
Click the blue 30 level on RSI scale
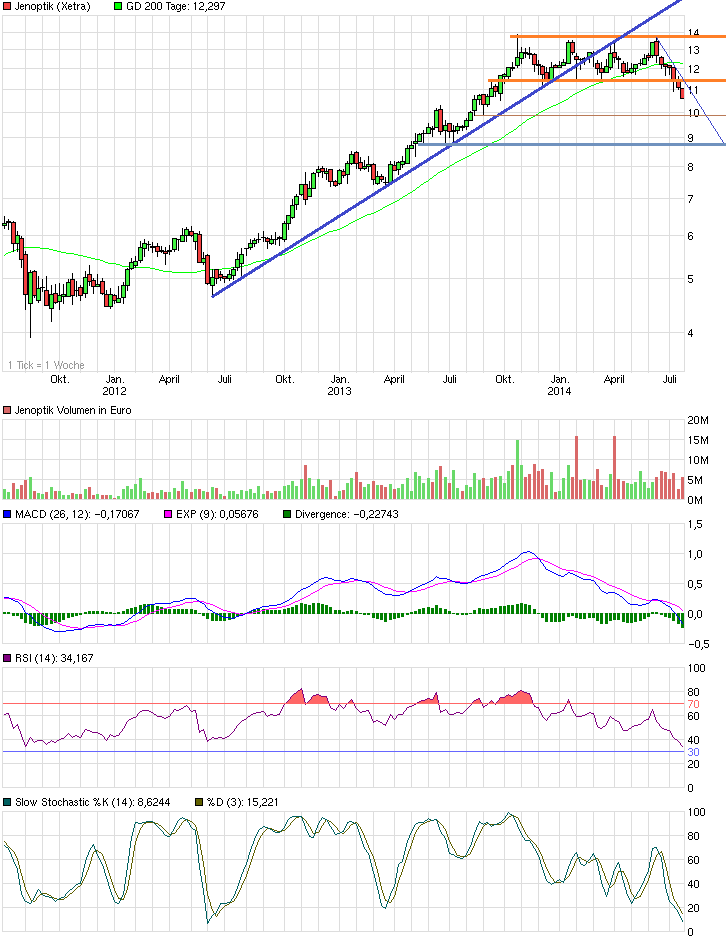pos(692,752)
